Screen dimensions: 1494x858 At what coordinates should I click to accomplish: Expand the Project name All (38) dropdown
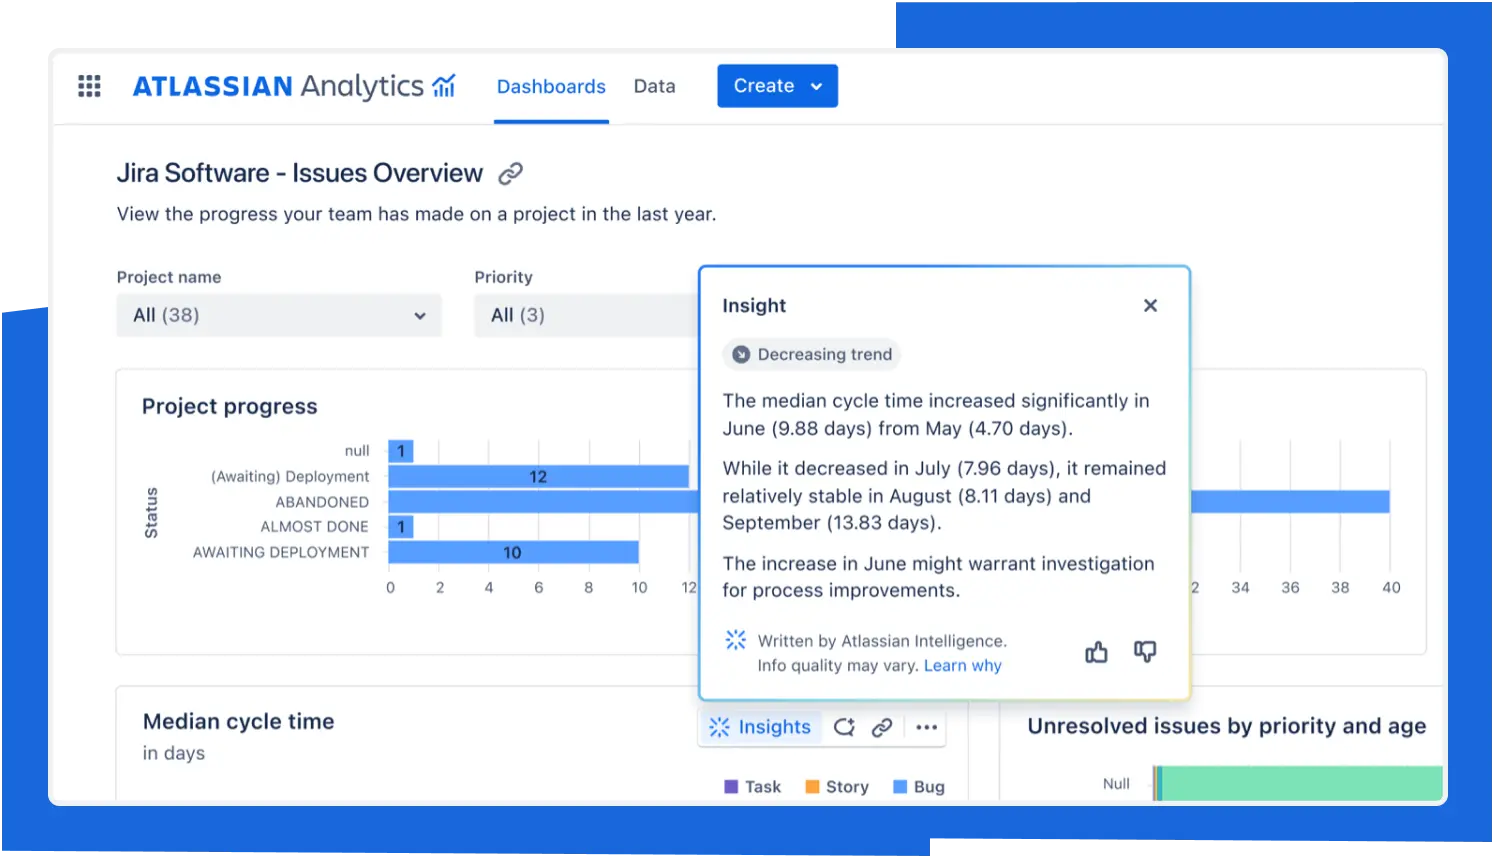tap(279, 315)
